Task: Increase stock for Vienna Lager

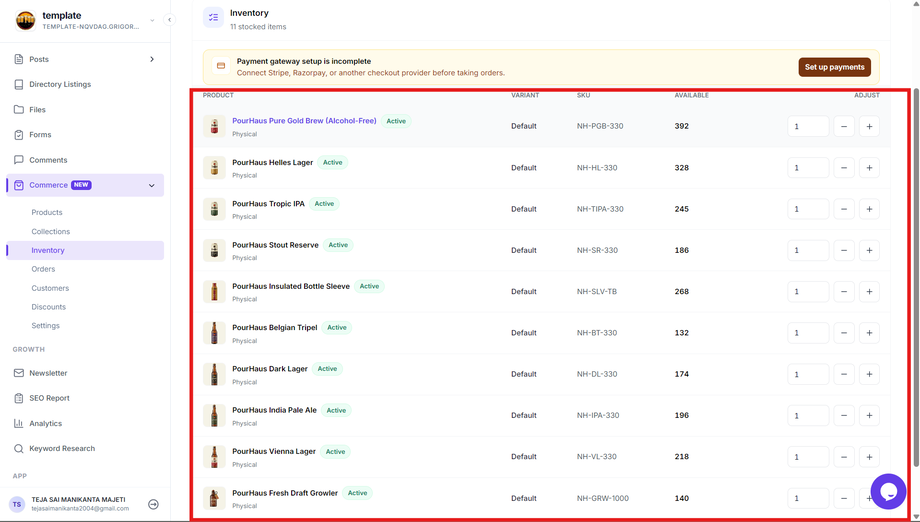Action: pyautogui.click(x=869, y=457)
